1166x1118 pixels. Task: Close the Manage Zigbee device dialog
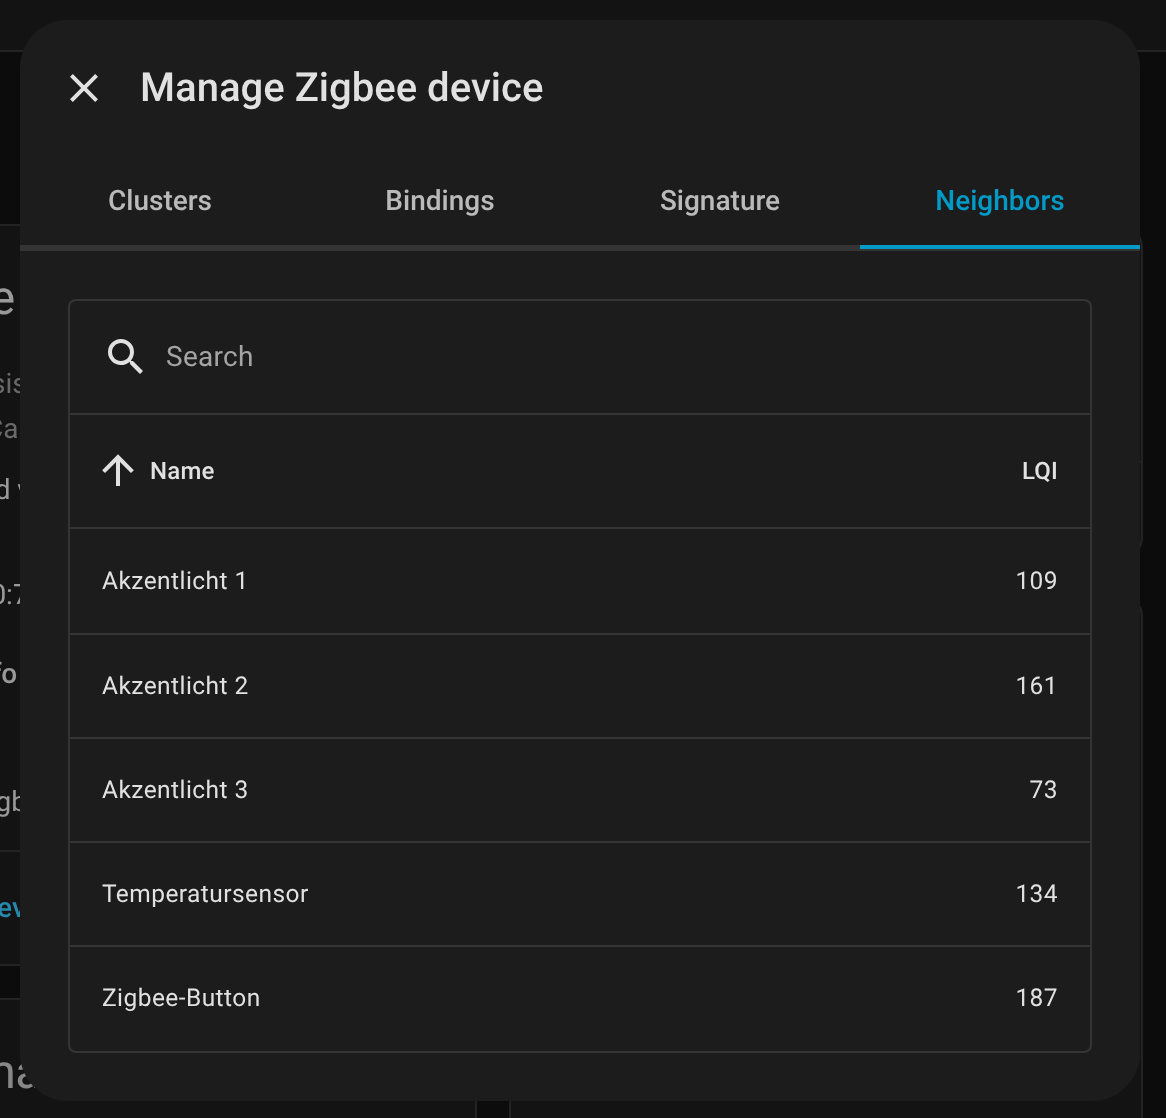[84, 88]
